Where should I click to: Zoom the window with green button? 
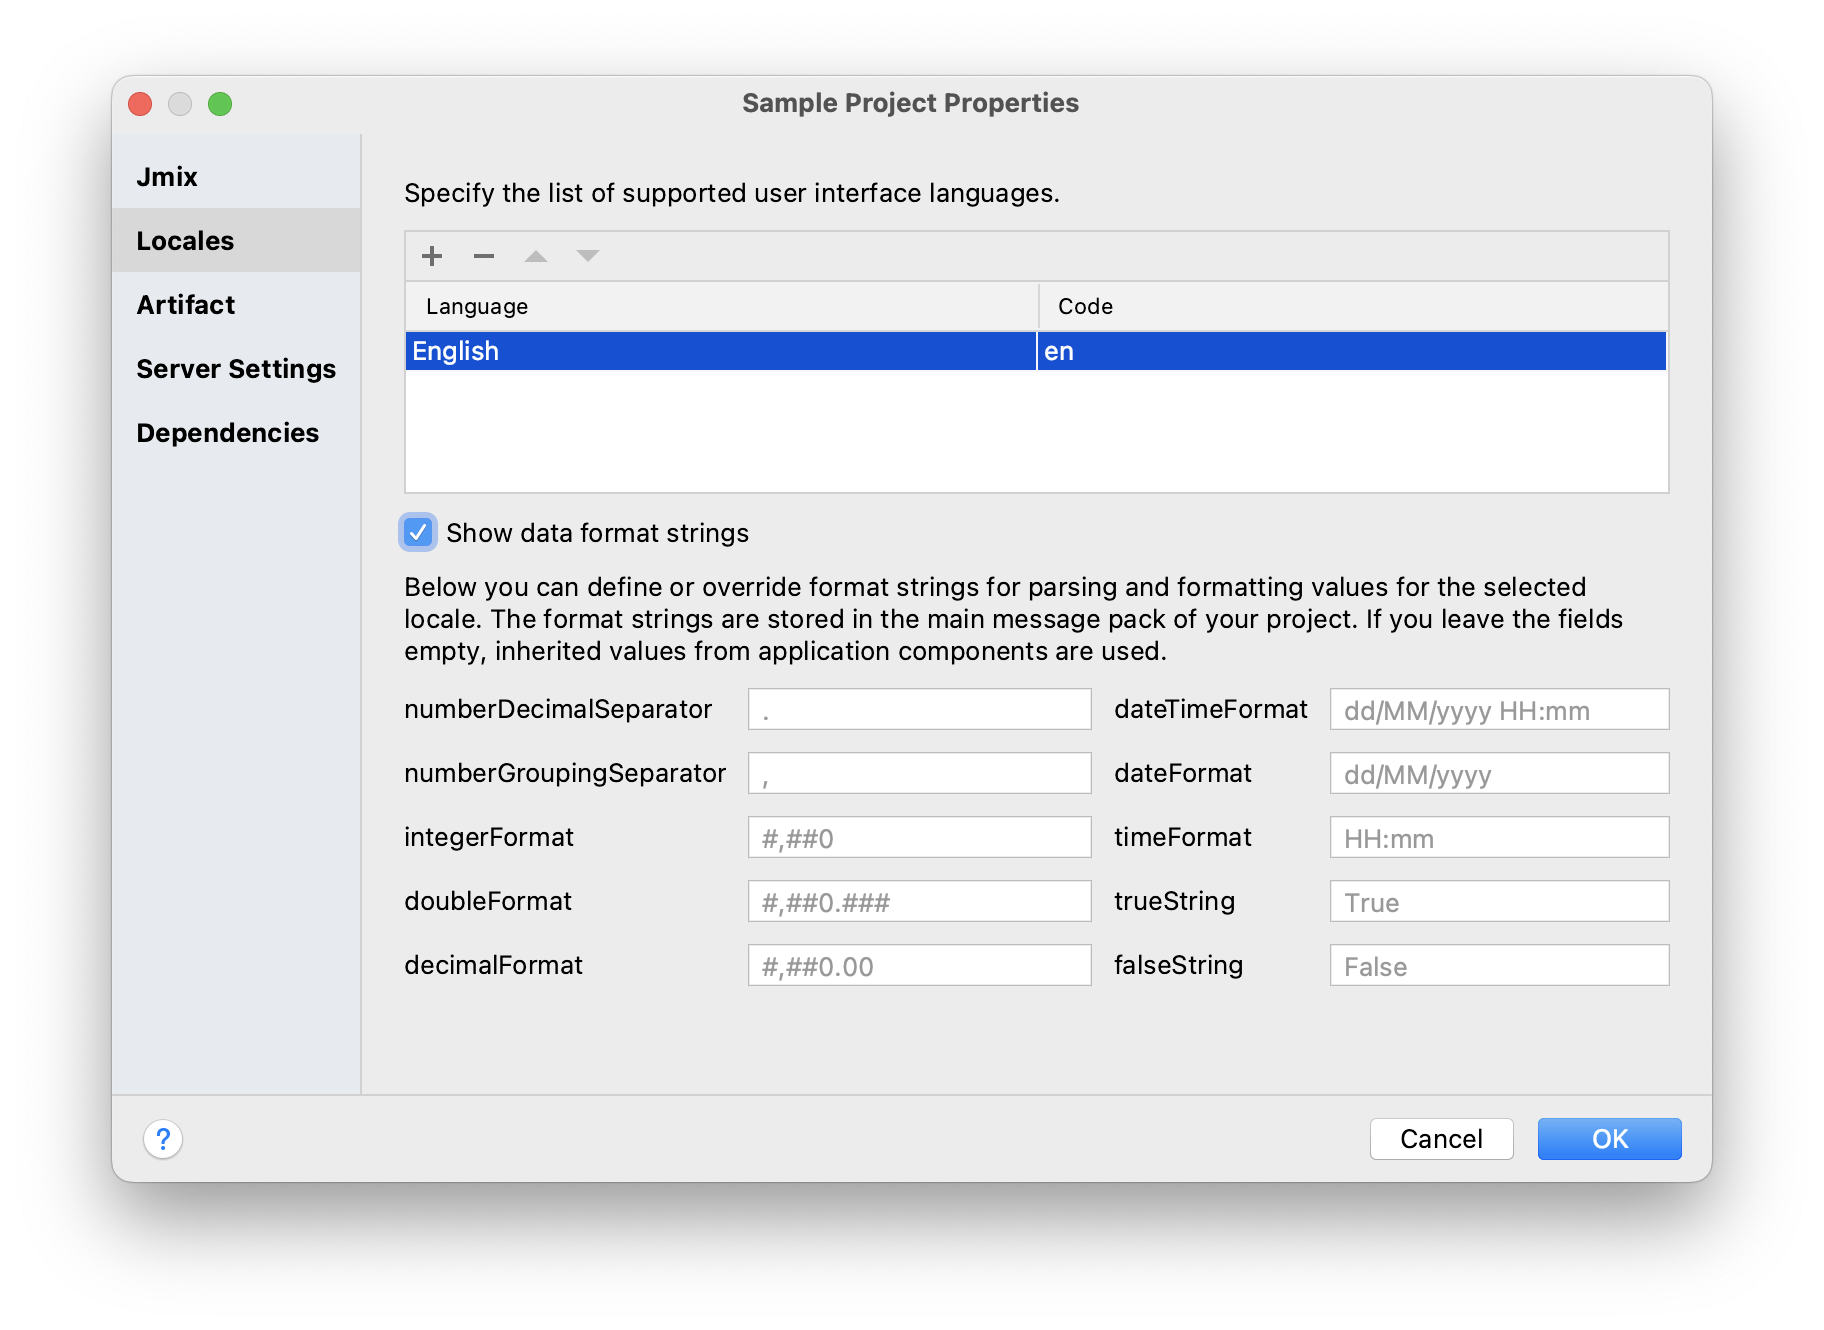[x=220, y=104]
